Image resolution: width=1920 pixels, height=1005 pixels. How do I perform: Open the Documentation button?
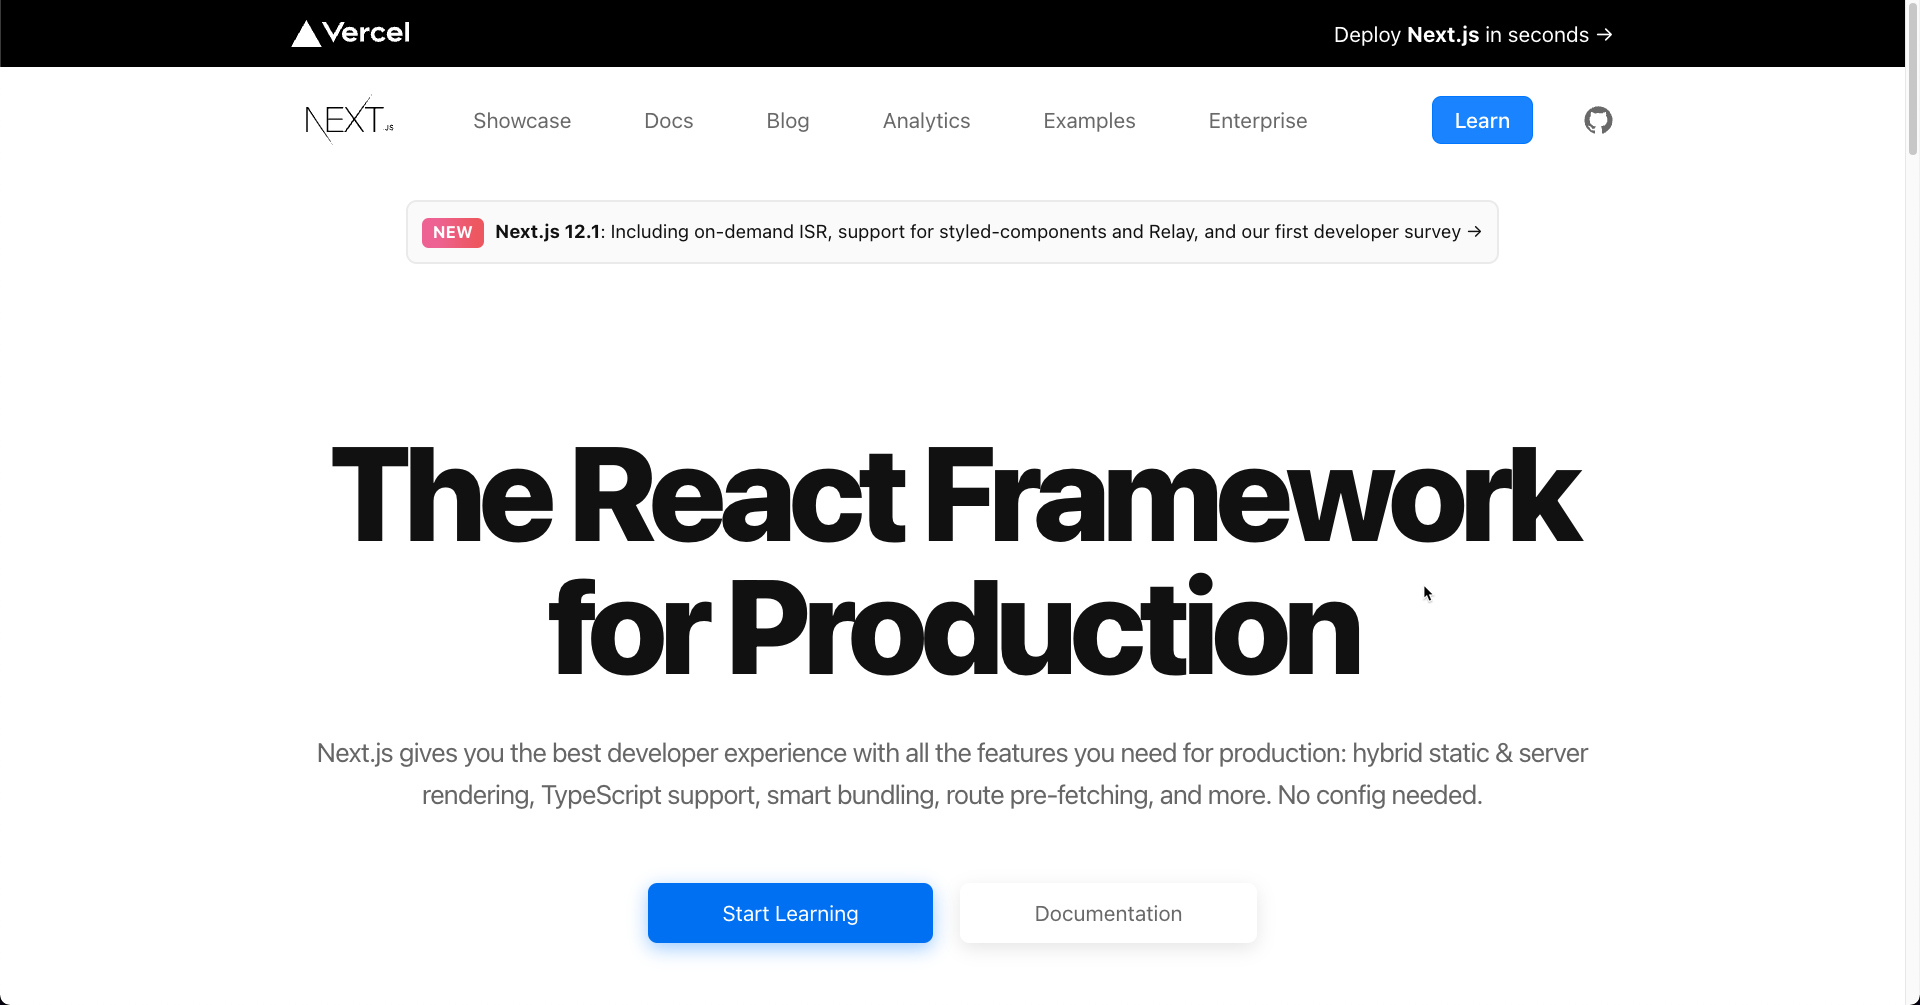(1108, 913)
